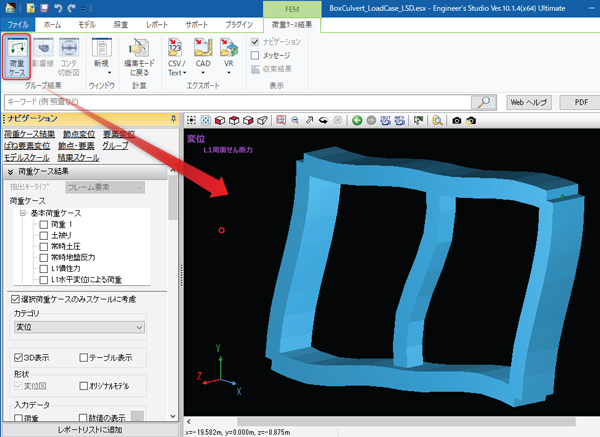
Task: Click the magnifier search result icon
Action: (437, 121)
